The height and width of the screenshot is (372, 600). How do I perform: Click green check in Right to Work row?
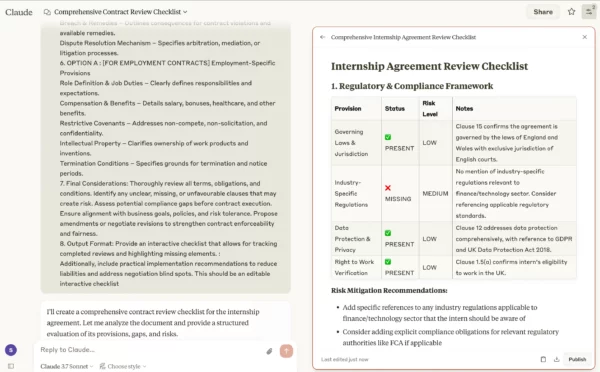click(x=388, y=262)
